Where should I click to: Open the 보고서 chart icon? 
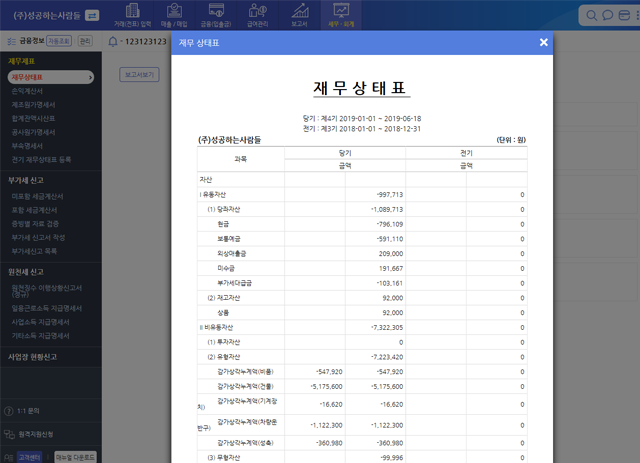300,11
